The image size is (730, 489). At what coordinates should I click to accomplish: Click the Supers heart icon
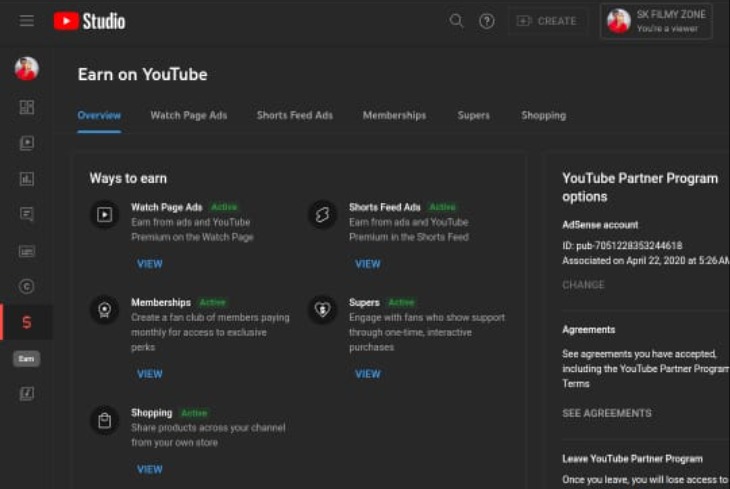coord(322,310)
